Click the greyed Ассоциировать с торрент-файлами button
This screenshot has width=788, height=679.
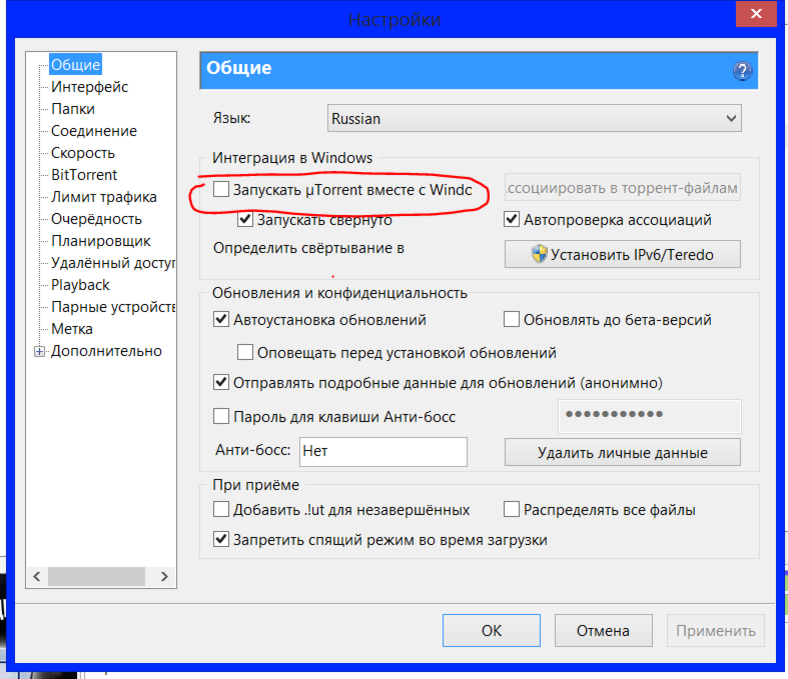(x=622, y=188)
